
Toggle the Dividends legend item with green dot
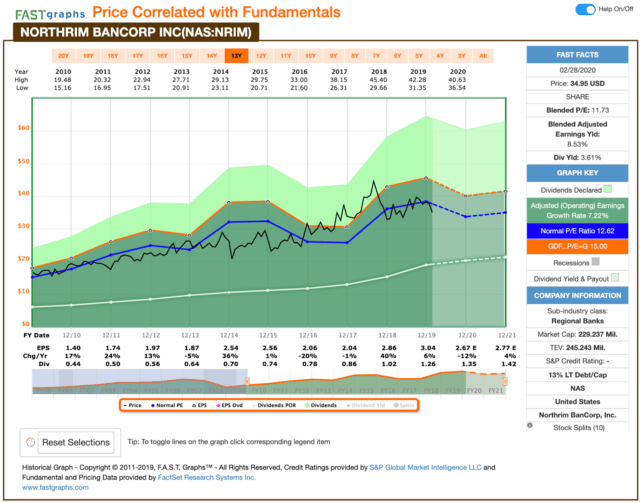(321, 405)
